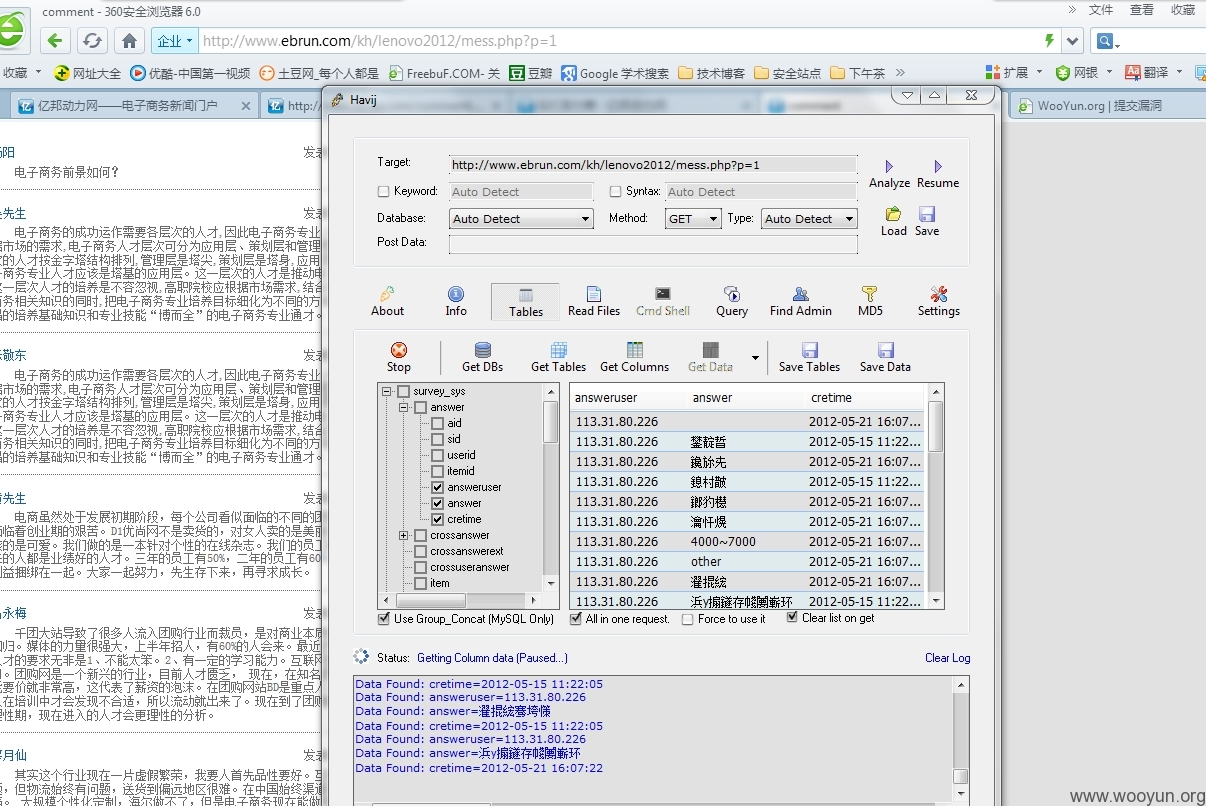Check the userid column checkbox
1206x806 pixels.
click(437, 455)
